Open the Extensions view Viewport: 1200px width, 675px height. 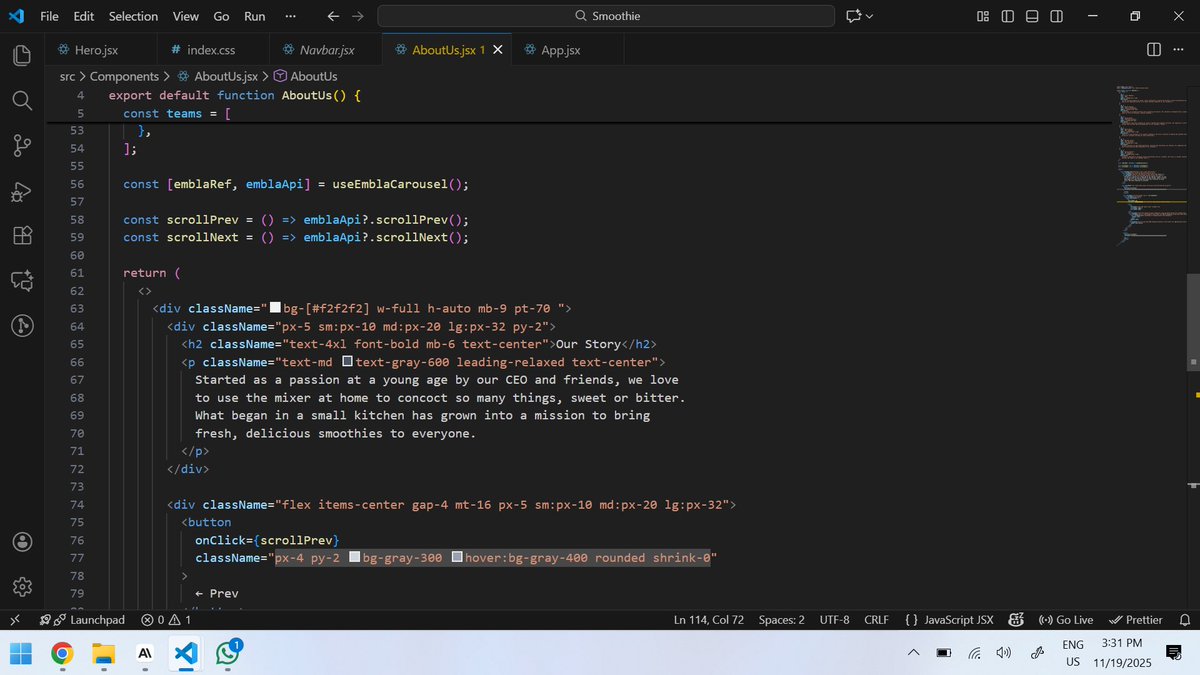(22, 236)
